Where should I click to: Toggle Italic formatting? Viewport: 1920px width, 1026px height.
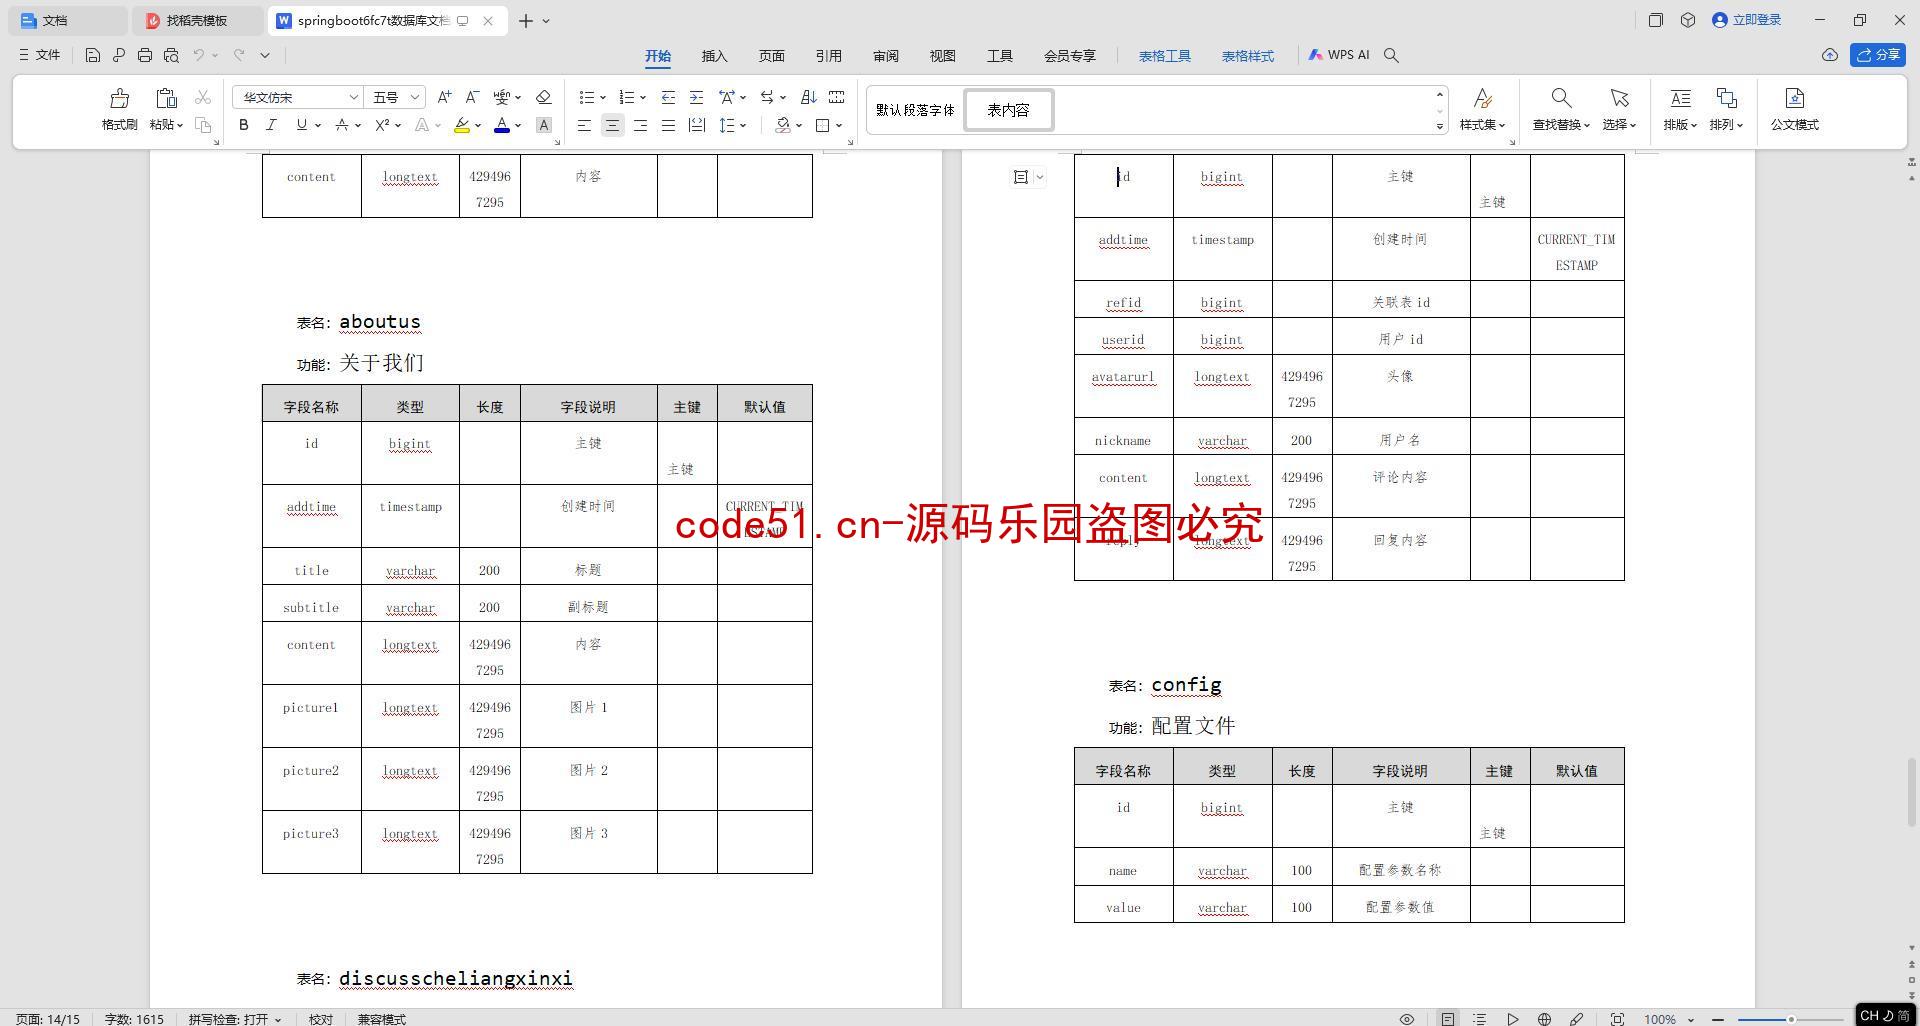point(271,125)
